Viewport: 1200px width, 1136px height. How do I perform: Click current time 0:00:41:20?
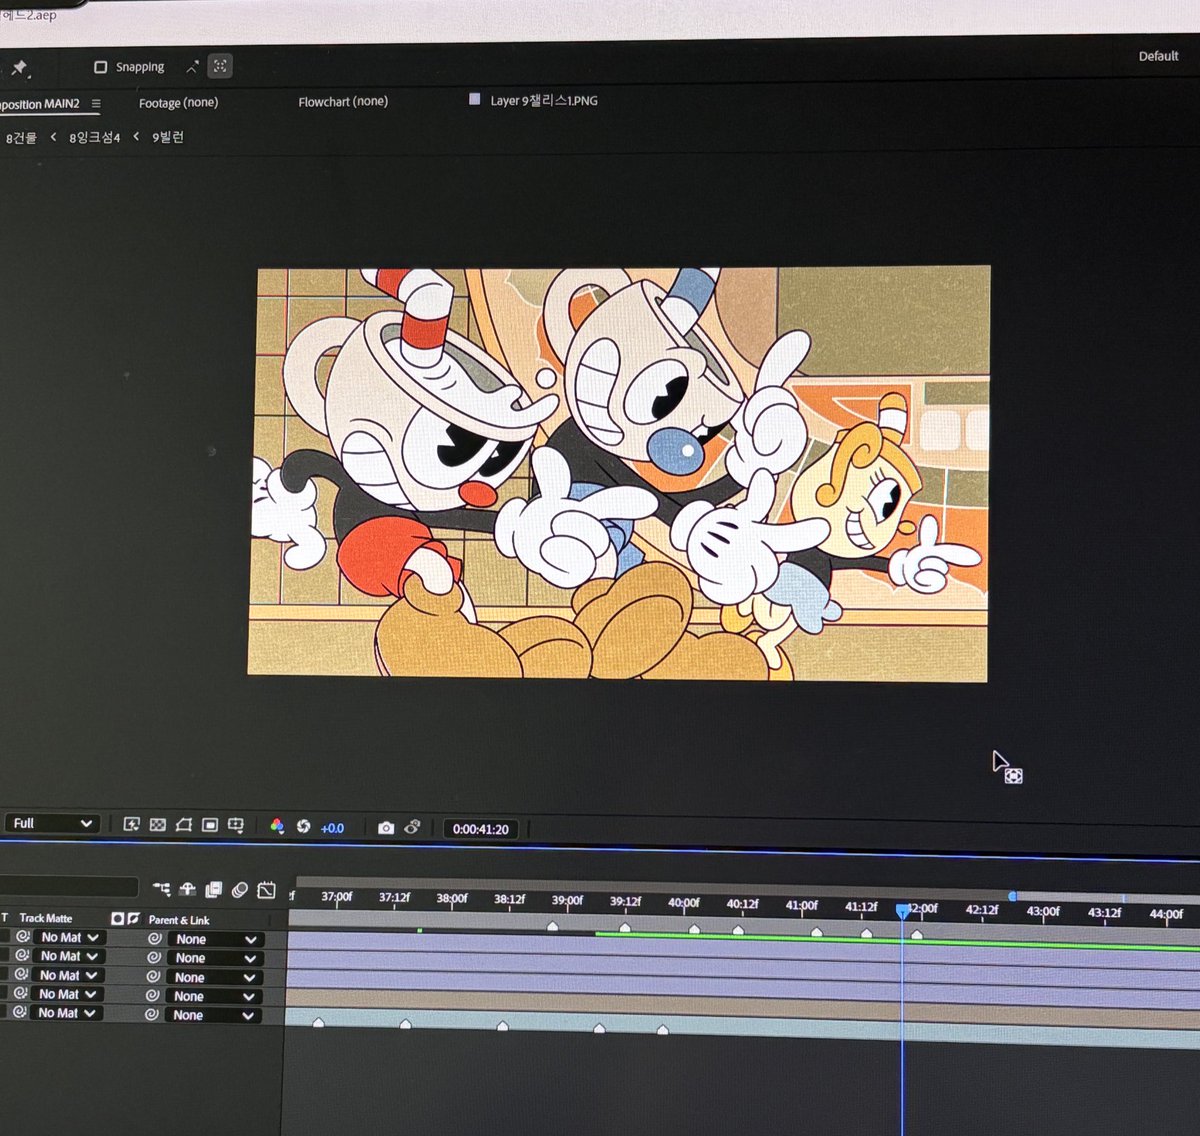click(480, 829)
